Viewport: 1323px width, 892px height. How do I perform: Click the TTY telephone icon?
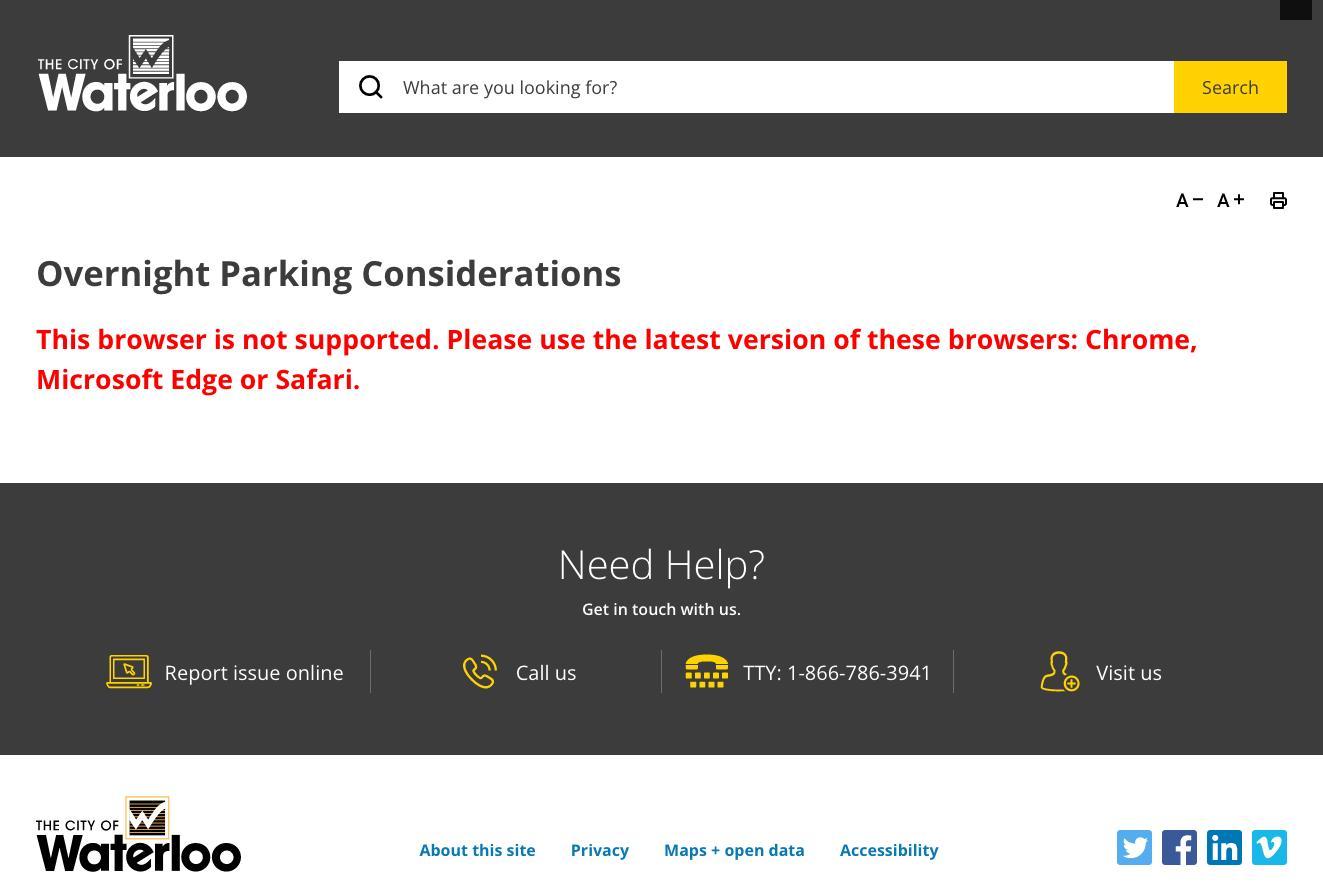pyautogui.click(x=707, y=671)
